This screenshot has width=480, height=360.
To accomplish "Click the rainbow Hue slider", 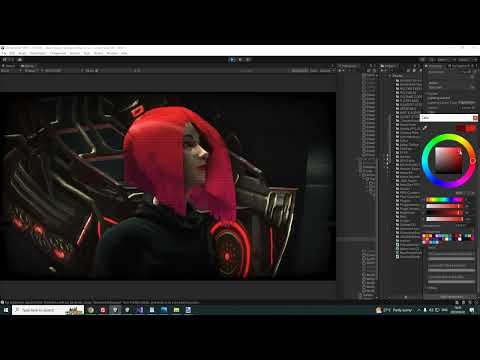I will click(445, 200).
